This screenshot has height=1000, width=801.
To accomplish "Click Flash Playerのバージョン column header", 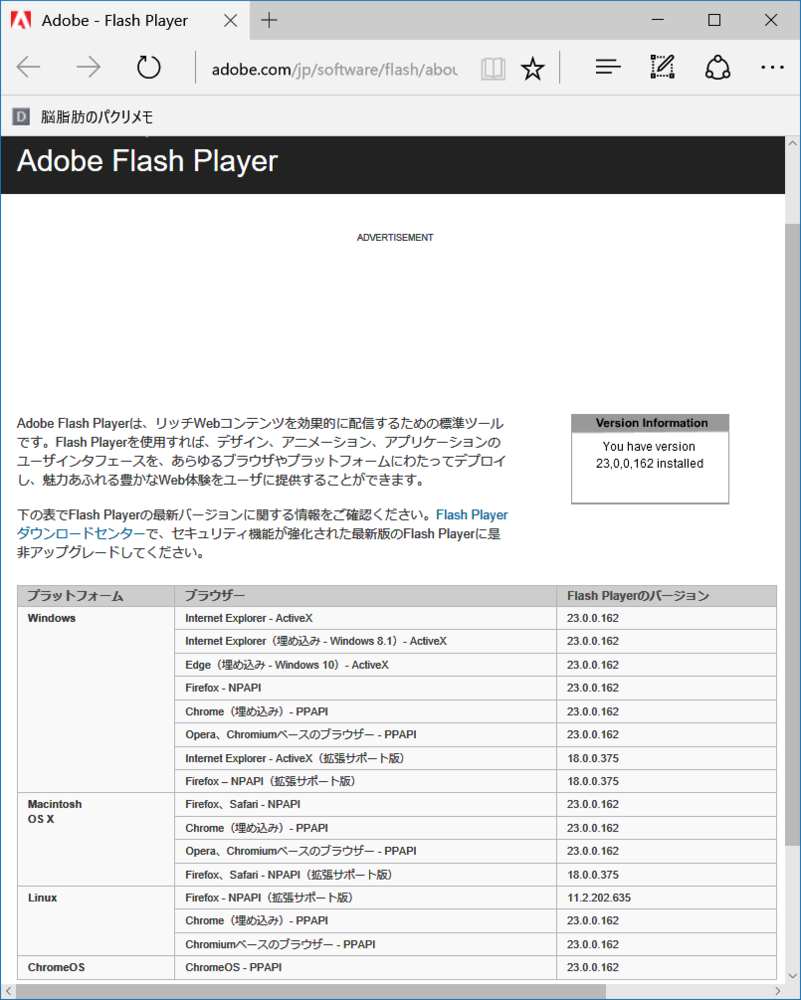I will pos(666,596).
